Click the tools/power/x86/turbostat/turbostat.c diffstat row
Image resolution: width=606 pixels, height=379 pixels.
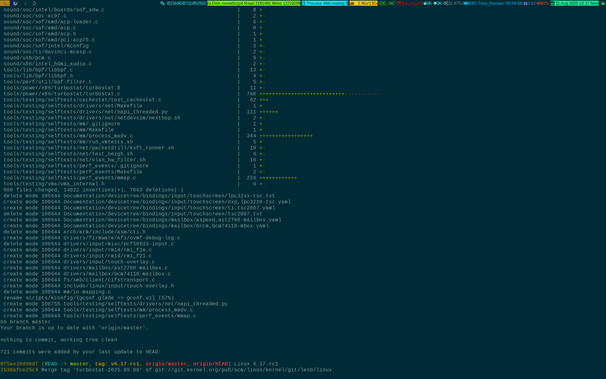point(191,94)
